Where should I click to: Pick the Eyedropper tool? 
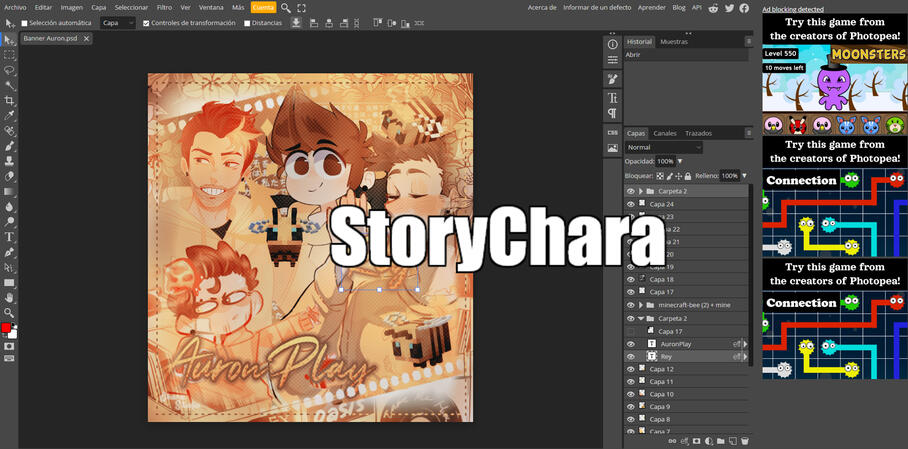click(10, 116)
